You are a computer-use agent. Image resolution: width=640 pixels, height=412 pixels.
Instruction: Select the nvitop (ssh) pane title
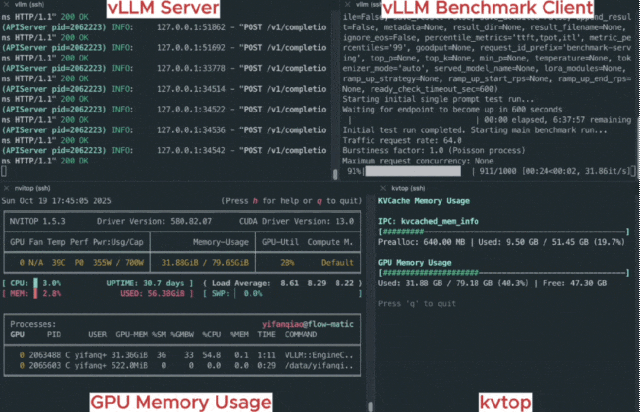pos(32,188)
